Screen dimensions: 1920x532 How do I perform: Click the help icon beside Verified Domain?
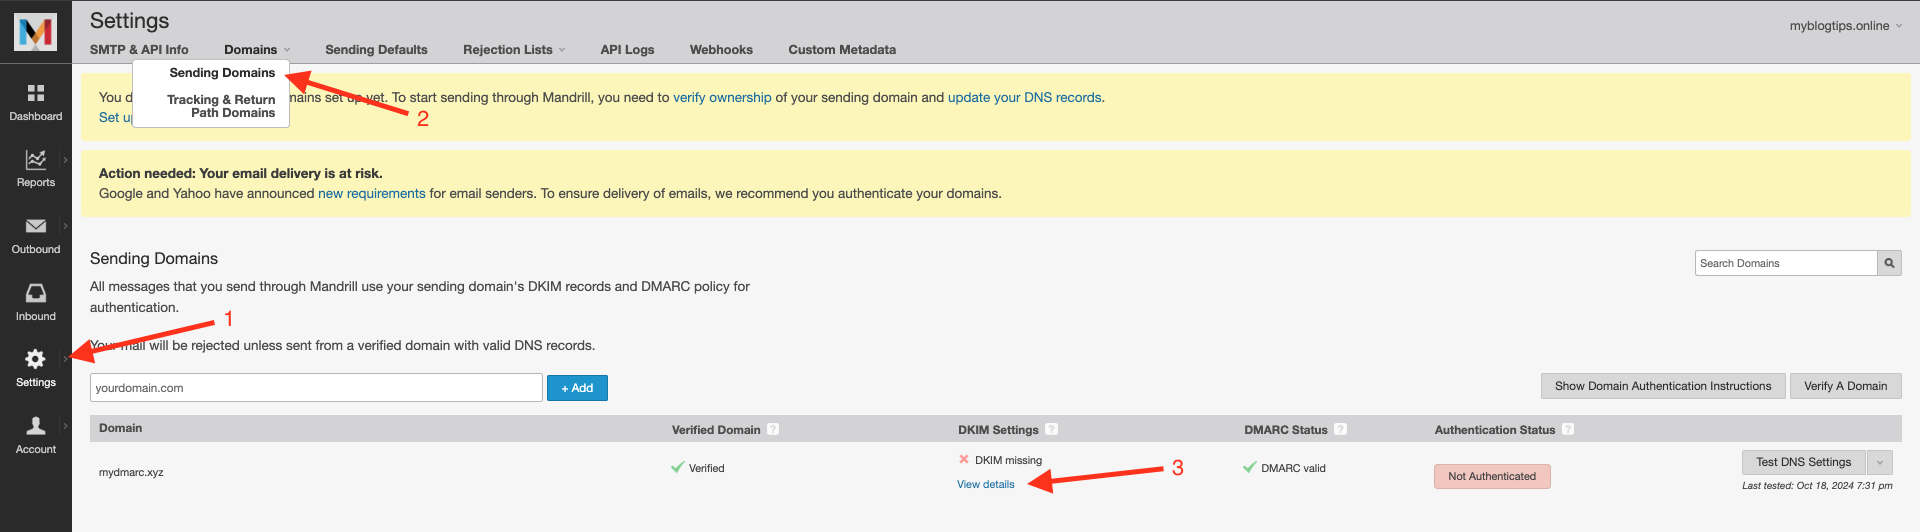pos(773,429)
